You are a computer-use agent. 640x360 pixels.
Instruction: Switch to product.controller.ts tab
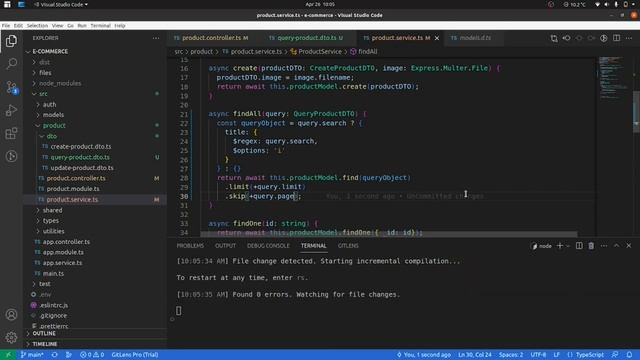pos(211,38)
